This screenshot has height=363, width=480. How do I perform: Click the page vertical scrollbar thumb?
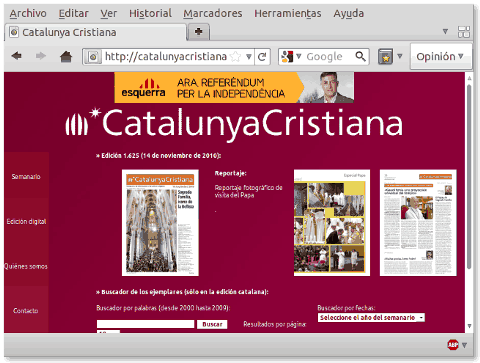tap(469, 177)
